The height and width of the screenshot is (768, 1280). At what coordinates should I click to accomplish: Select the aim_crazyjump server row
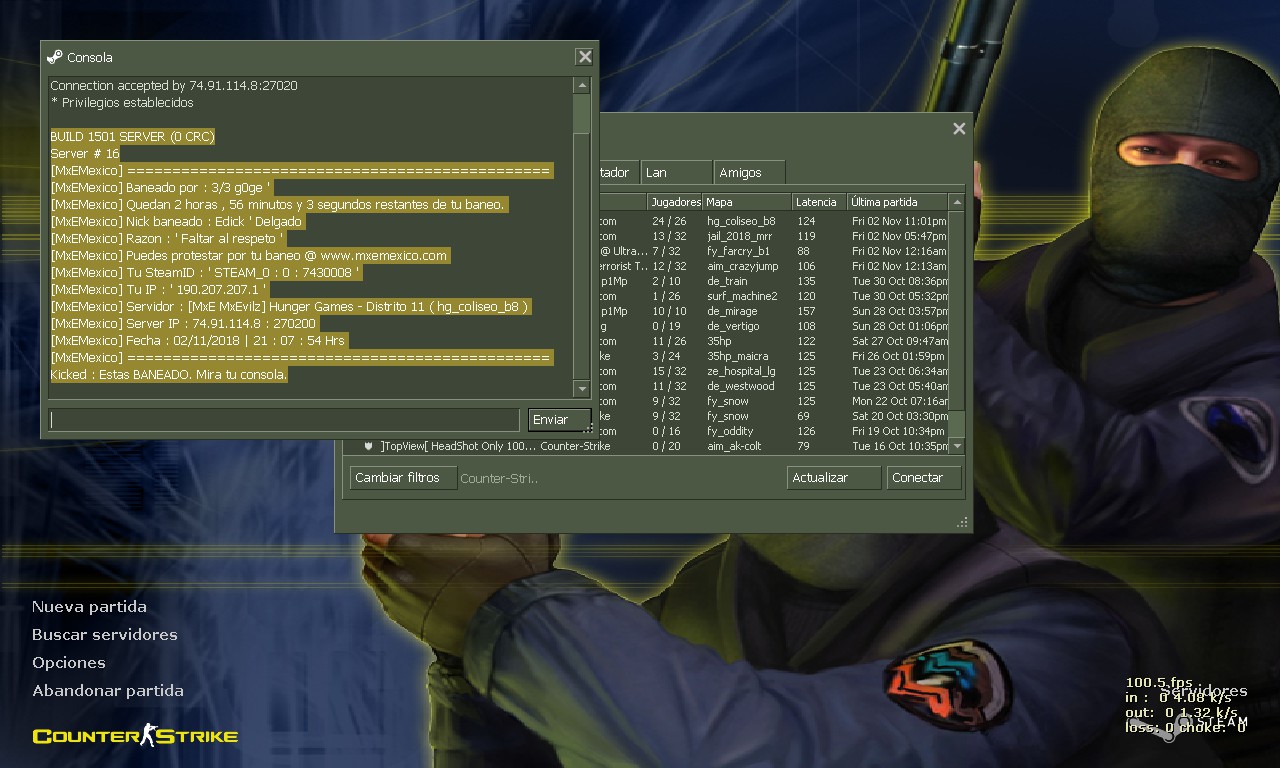(773, 266)
